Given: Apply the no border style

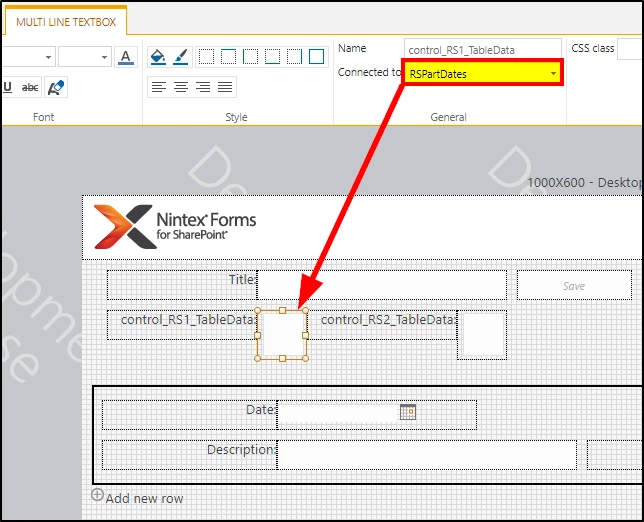Looking at the screenshot, I should (206, 57).
